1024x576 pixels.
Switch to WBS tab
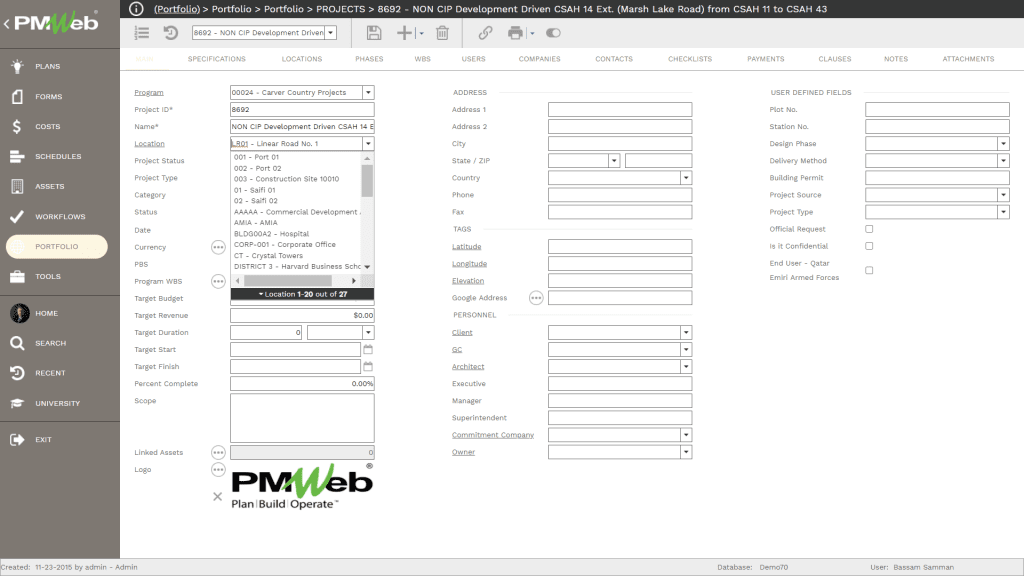[x=423, y=59]
